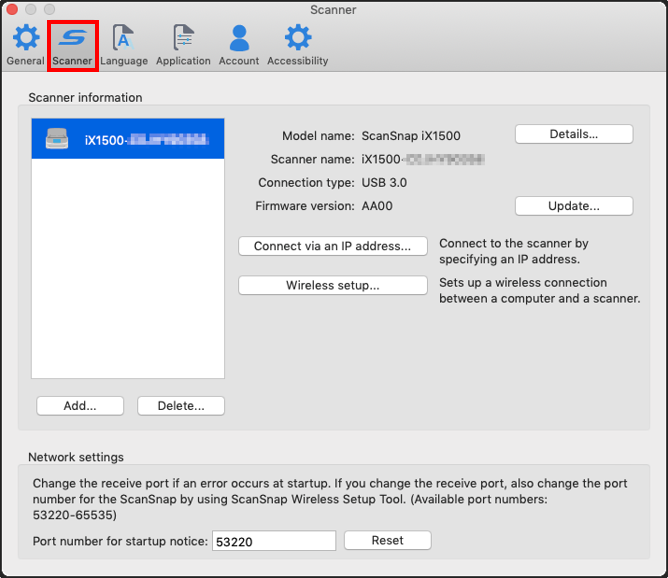Click the Add... scanner button
This screenshot has height=578, width=668.
(x=80, y=406)
